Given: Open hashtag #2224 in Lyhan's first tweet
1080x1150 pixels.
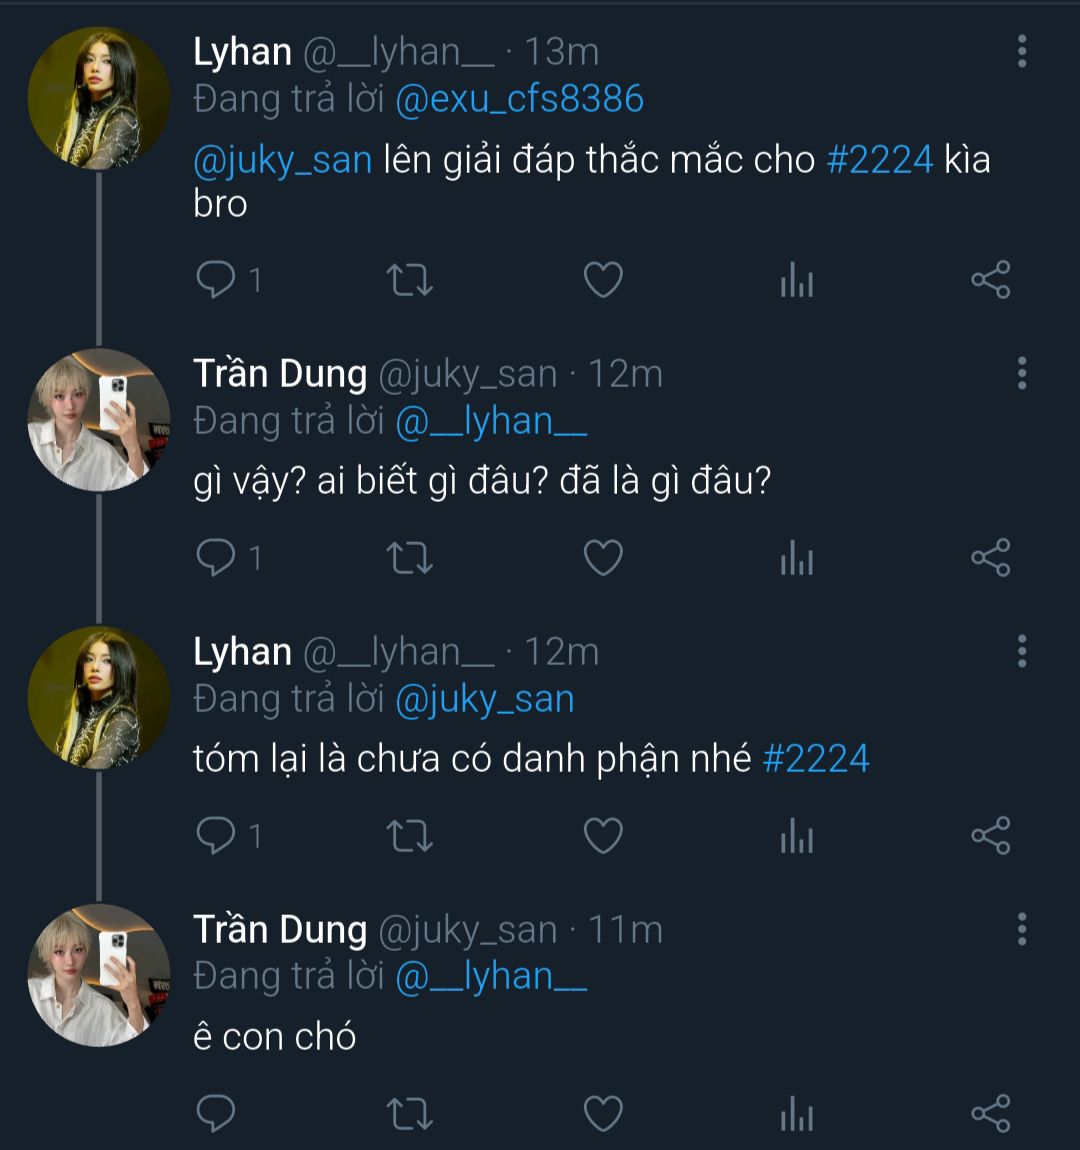Looking at the screenshot, I should (x=880, y=159).
